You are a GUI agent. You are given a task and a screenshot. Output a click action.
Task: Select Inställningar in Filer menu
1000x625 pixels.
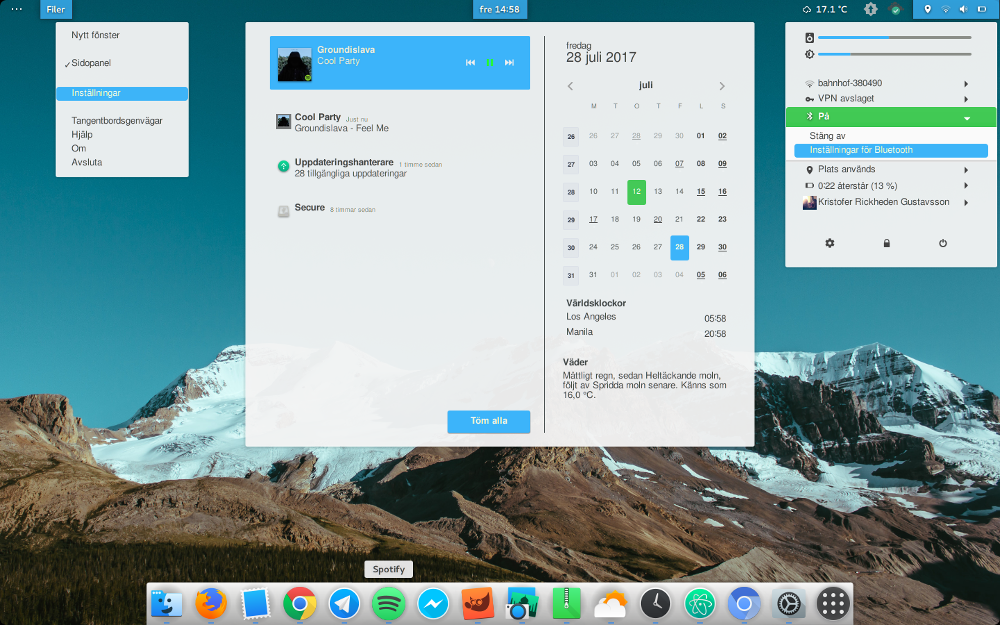(122, 93)
